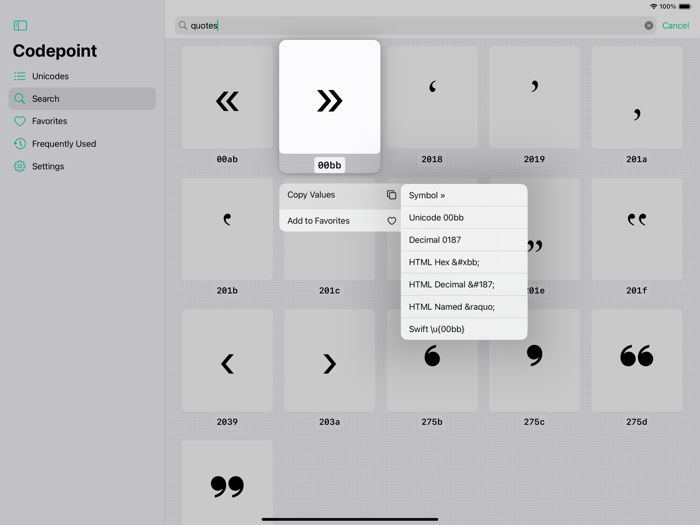Open Frequently Used section
The height and width of the screenshot is (525, 700).
pyautogui.click(x=82, y=144)
